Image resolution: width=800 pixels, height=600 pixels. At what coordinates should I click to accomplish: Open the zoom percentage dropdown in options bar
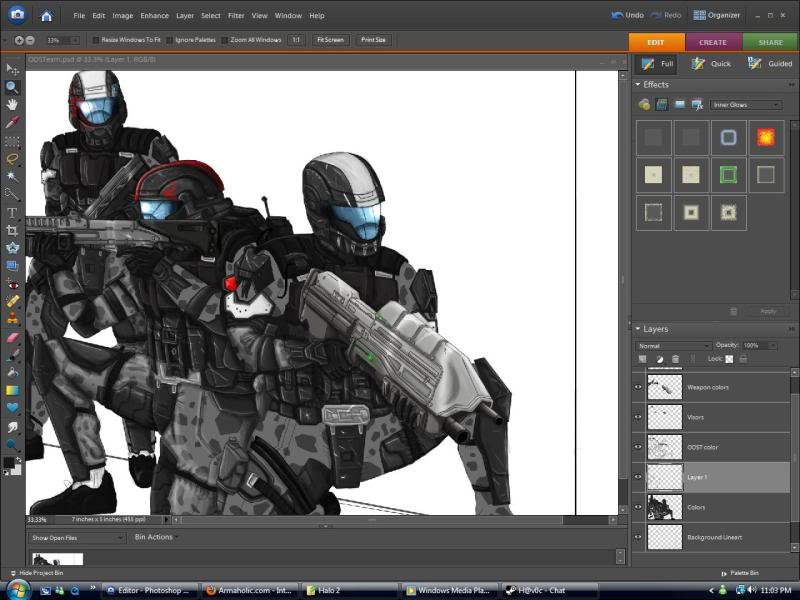coord(75,40)
